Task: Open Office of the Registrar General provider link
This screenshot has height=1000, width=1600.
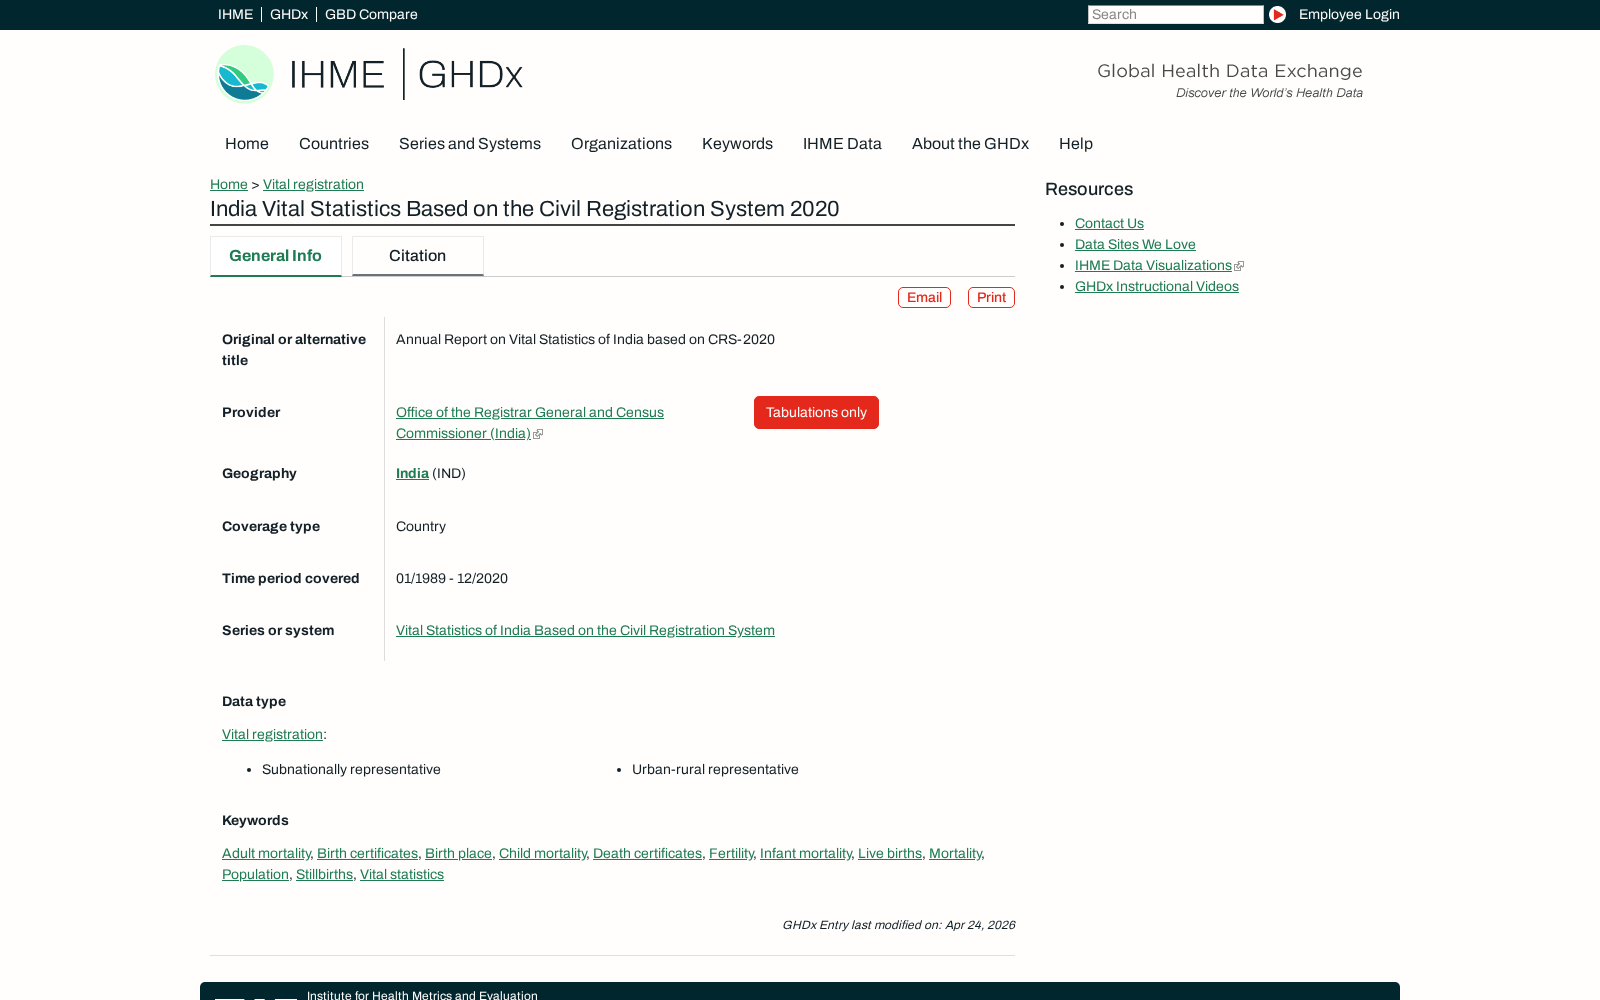Action: point(530,422)
